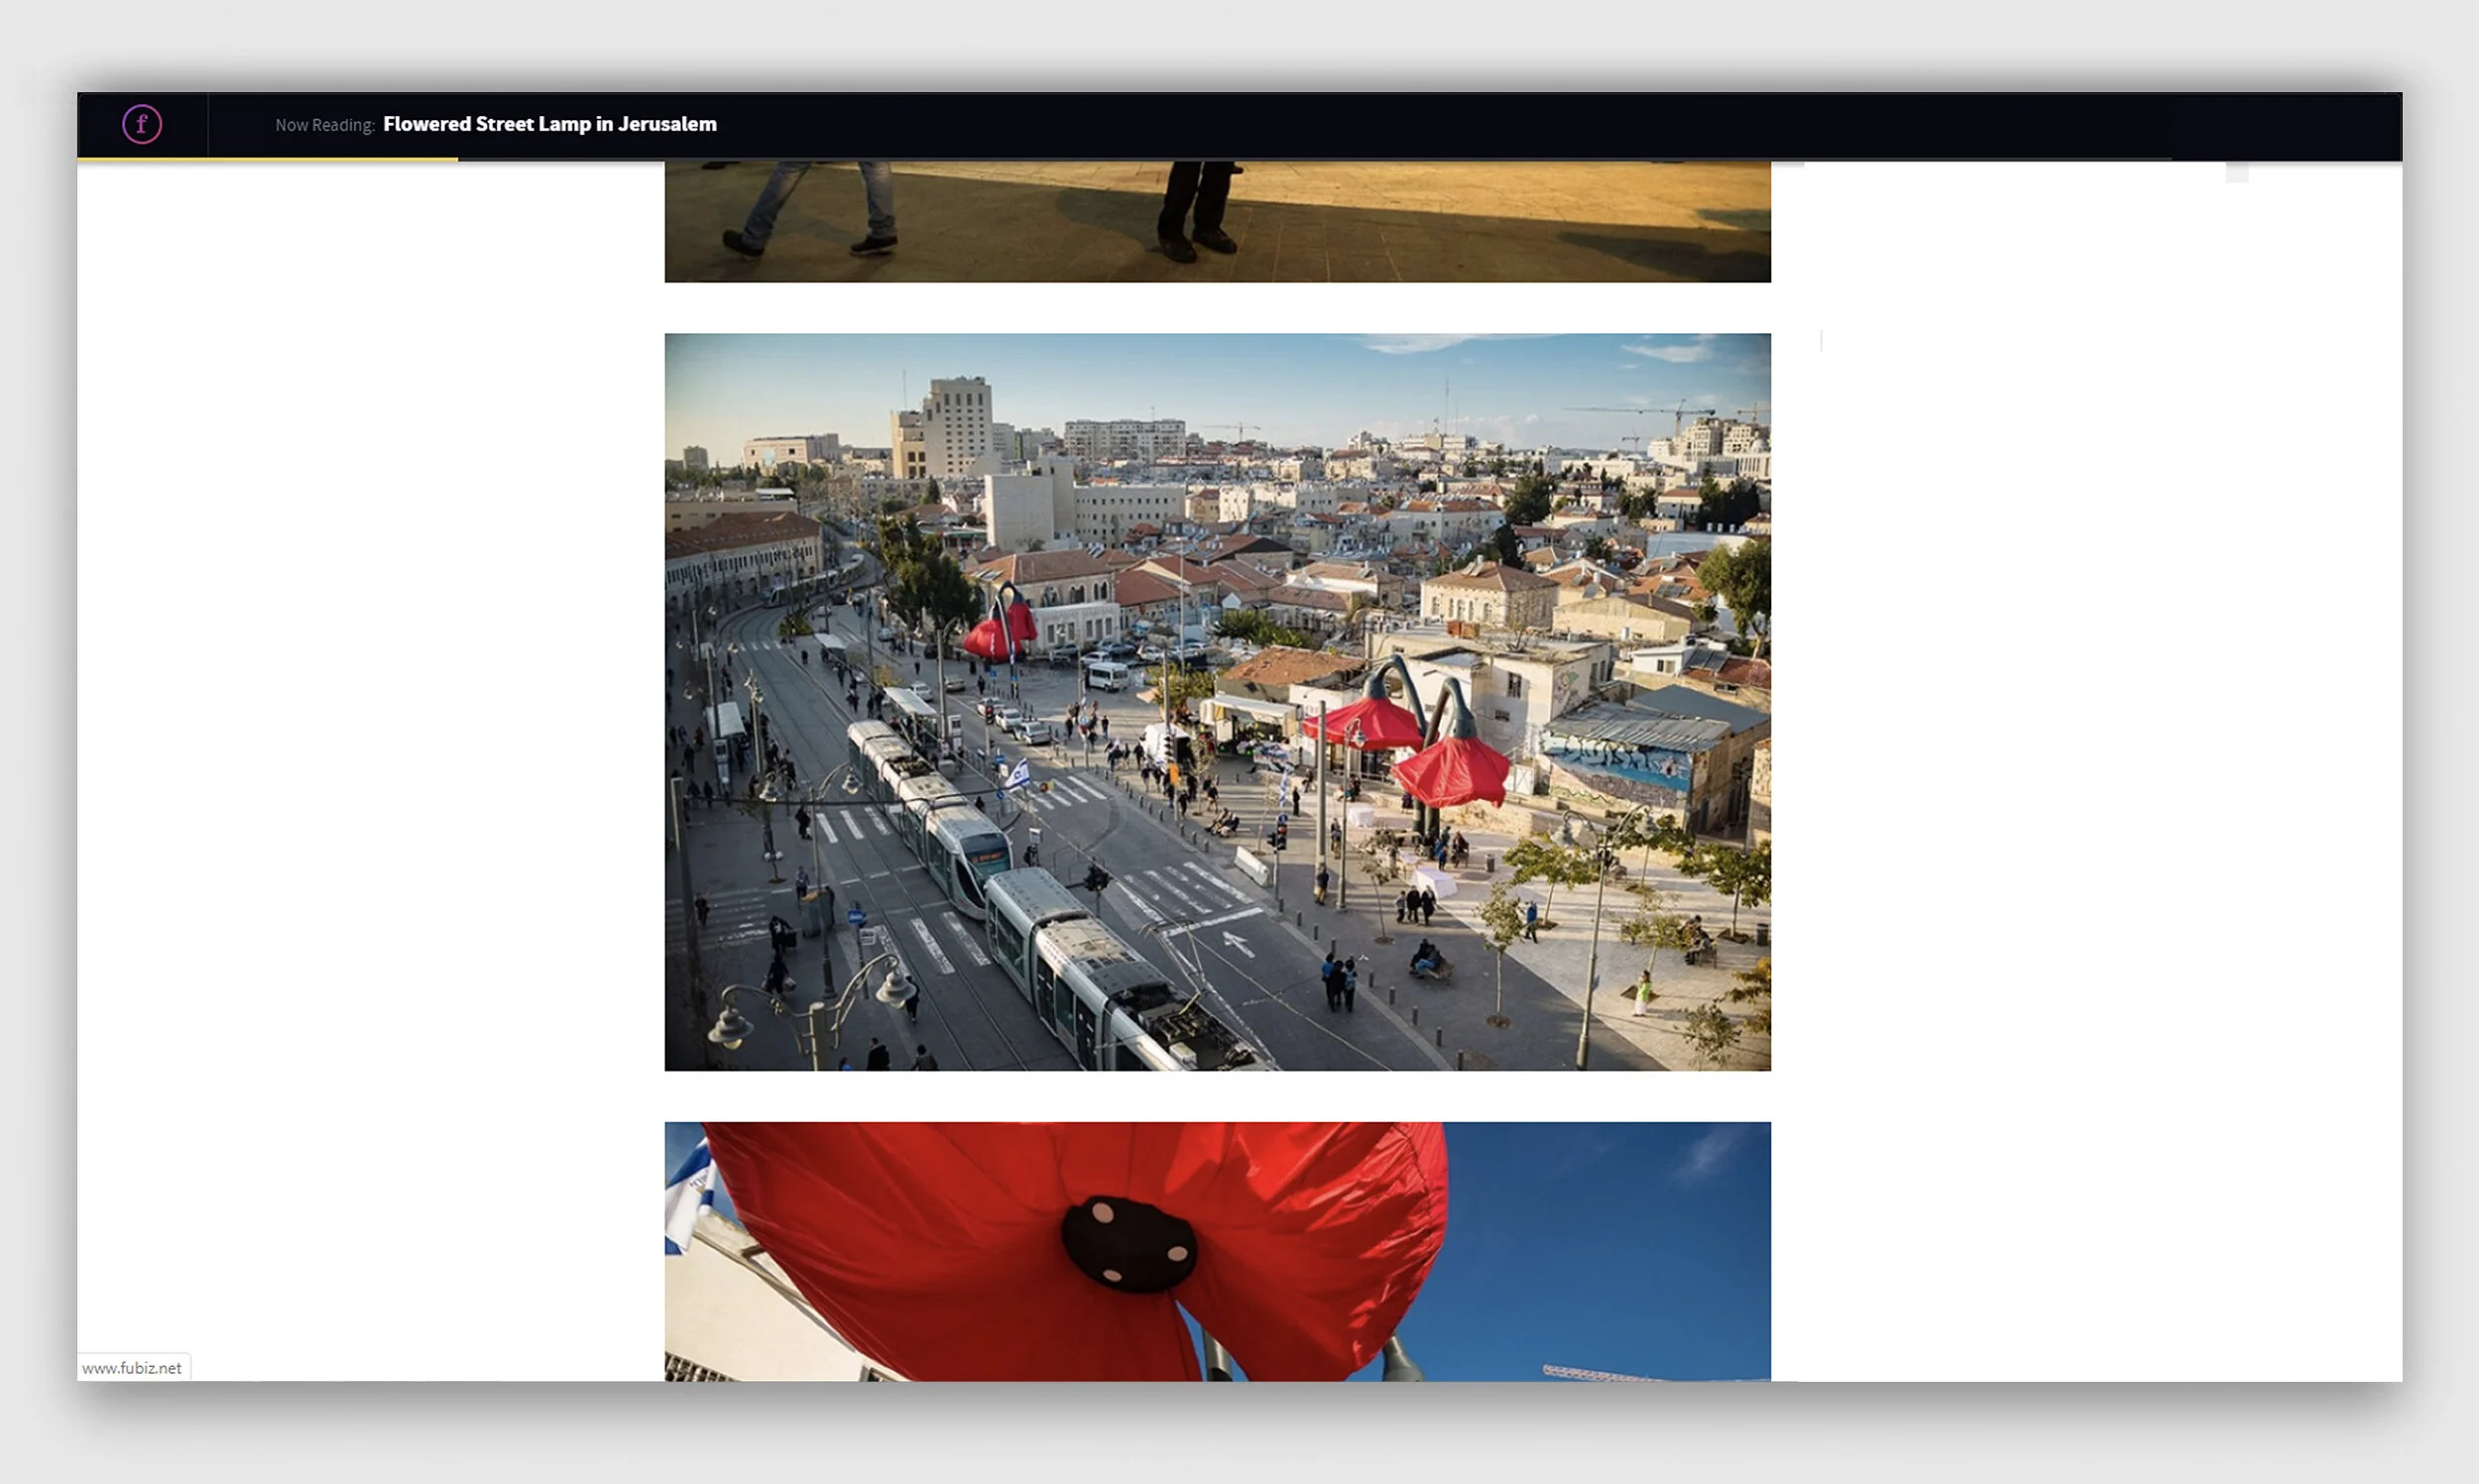The width and height of the screenshot is (2479, 1484).
Task: Click the white arrow road marking
Action: point(1237,942)
